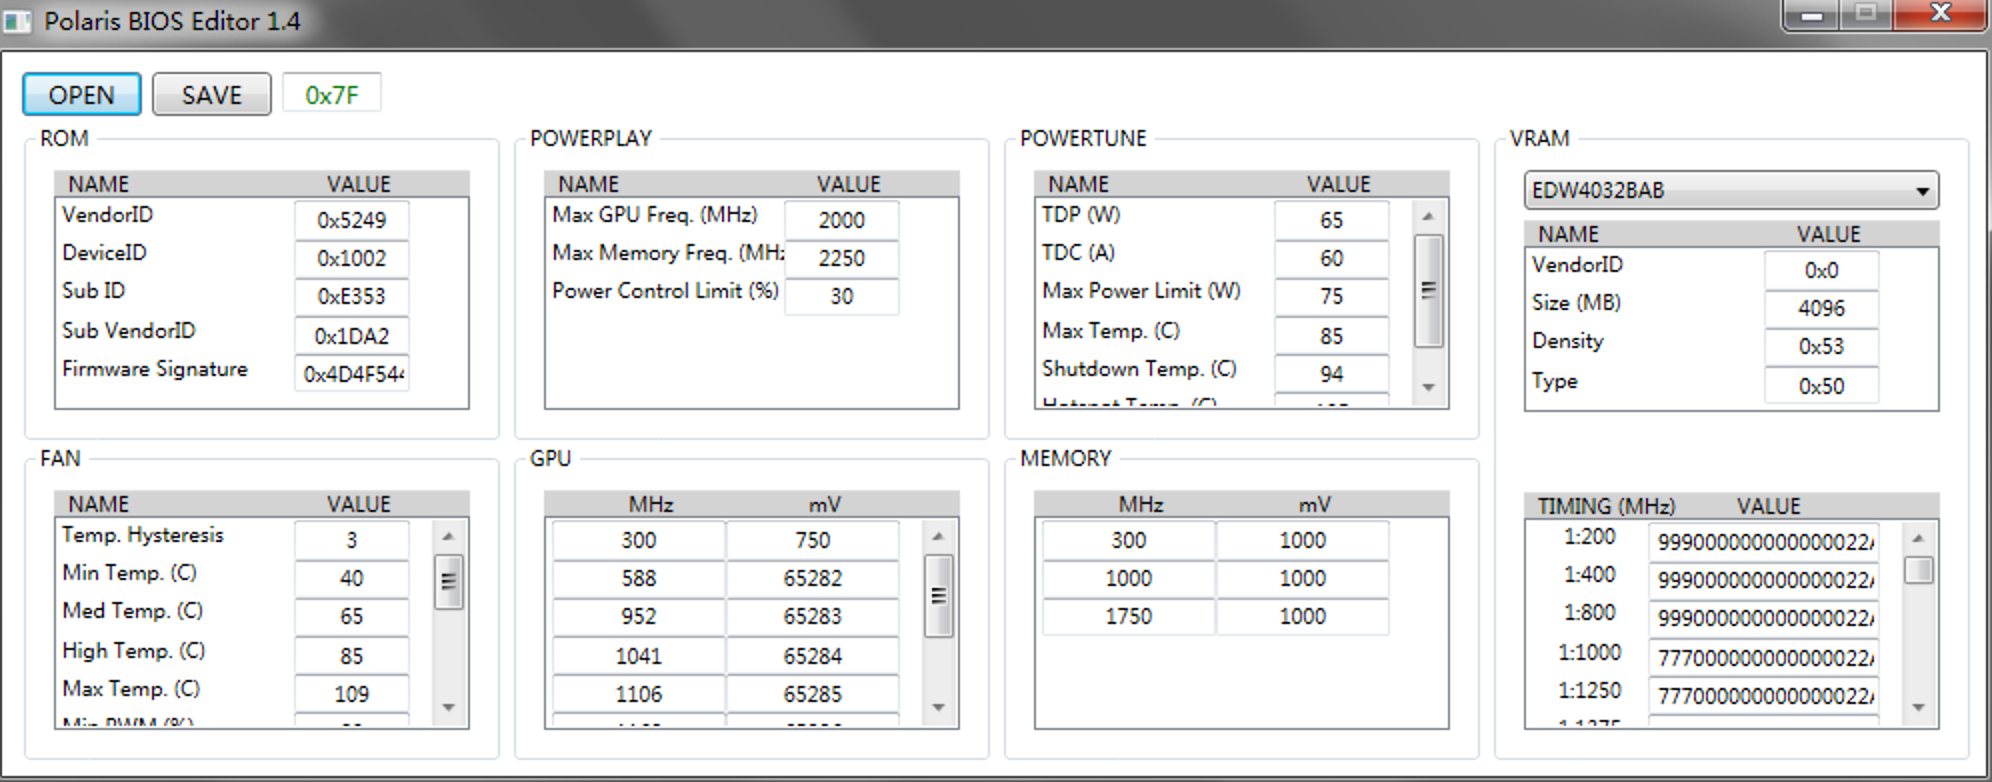Open the EDW4032BAB VRAM dropdown

pos(1730,190)
